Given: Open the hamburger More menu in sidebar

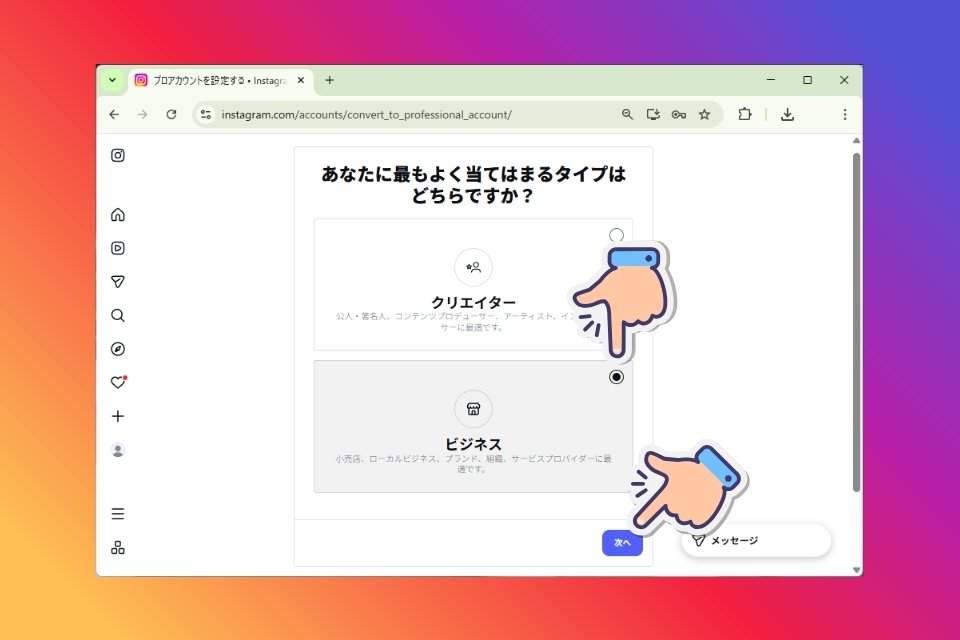Looking at the screenshot, I should pos(118,513).
